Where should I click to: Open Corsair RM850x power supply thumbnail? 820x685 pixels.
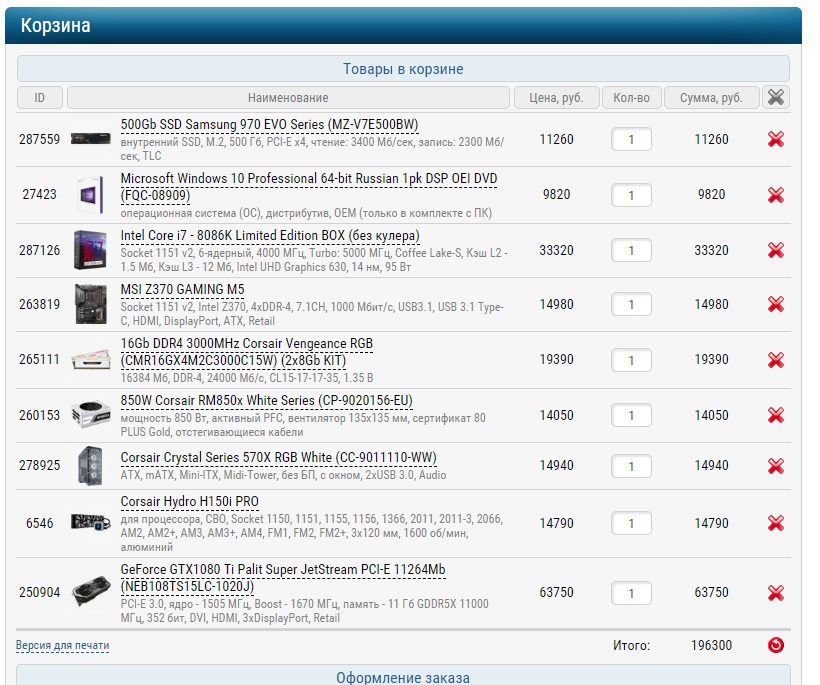pyautogui.click(x=90, y=415)
